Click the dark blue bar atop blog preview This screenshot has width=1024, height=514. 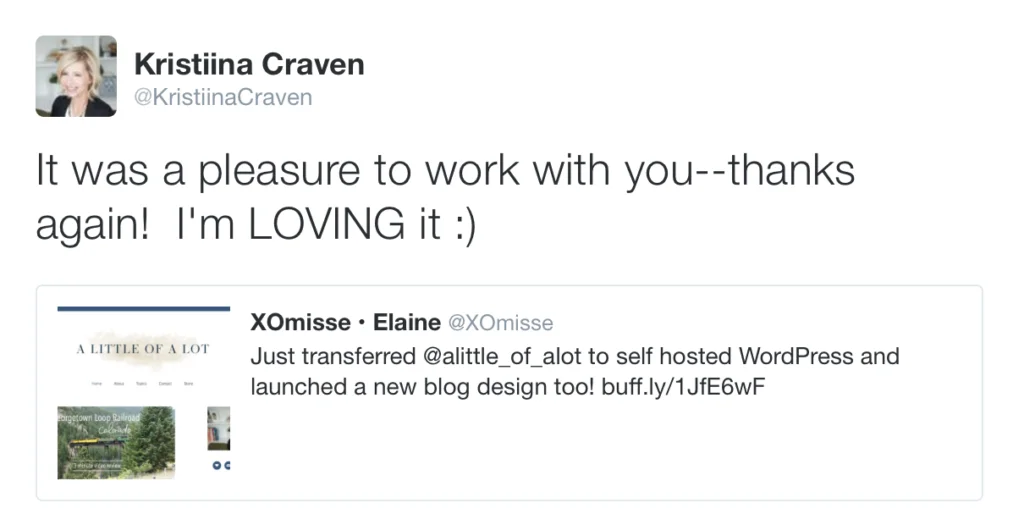click(144, 309)
